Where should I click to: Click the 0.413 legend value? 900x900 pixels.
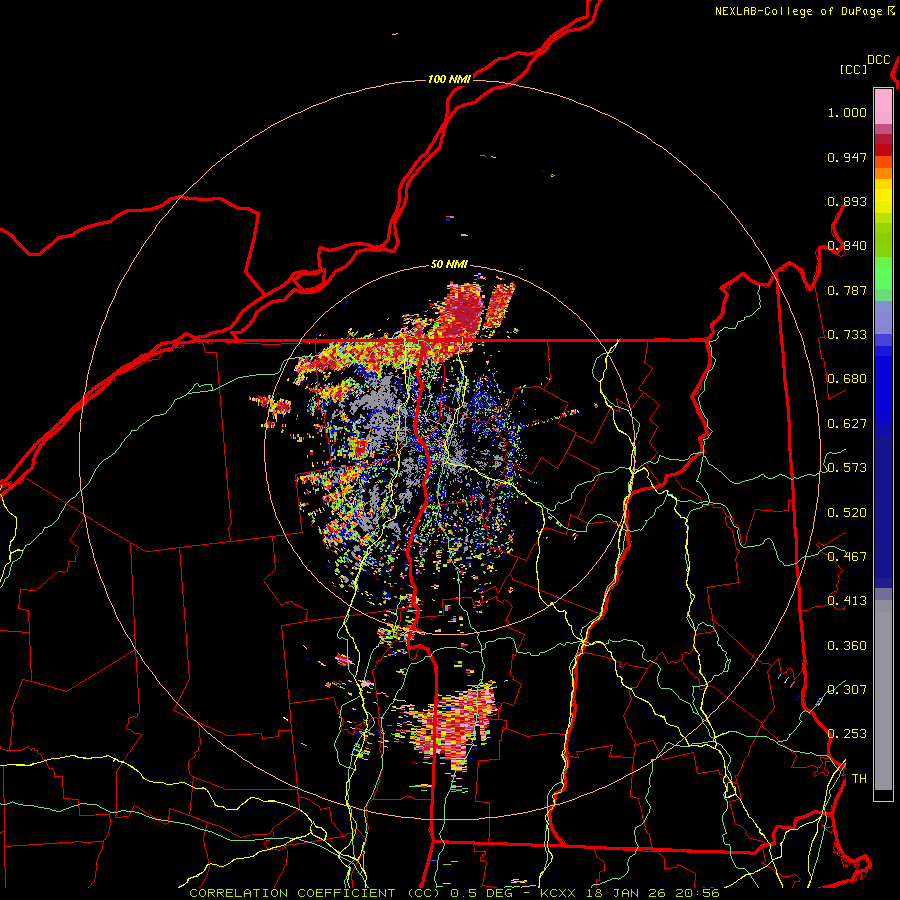[847, 601]
